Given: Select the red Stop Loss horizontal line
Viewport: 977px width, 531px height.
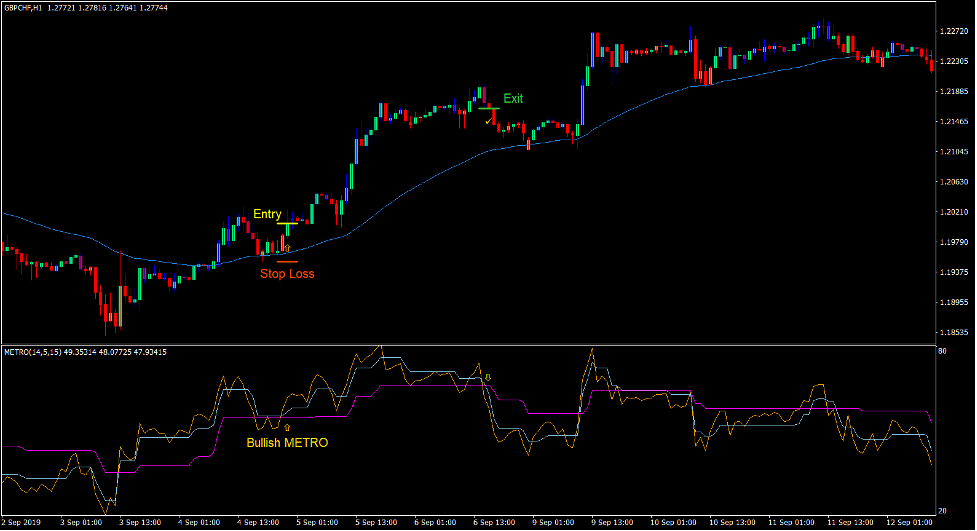Looking at the screenshot, I should (x=287, y=261).
